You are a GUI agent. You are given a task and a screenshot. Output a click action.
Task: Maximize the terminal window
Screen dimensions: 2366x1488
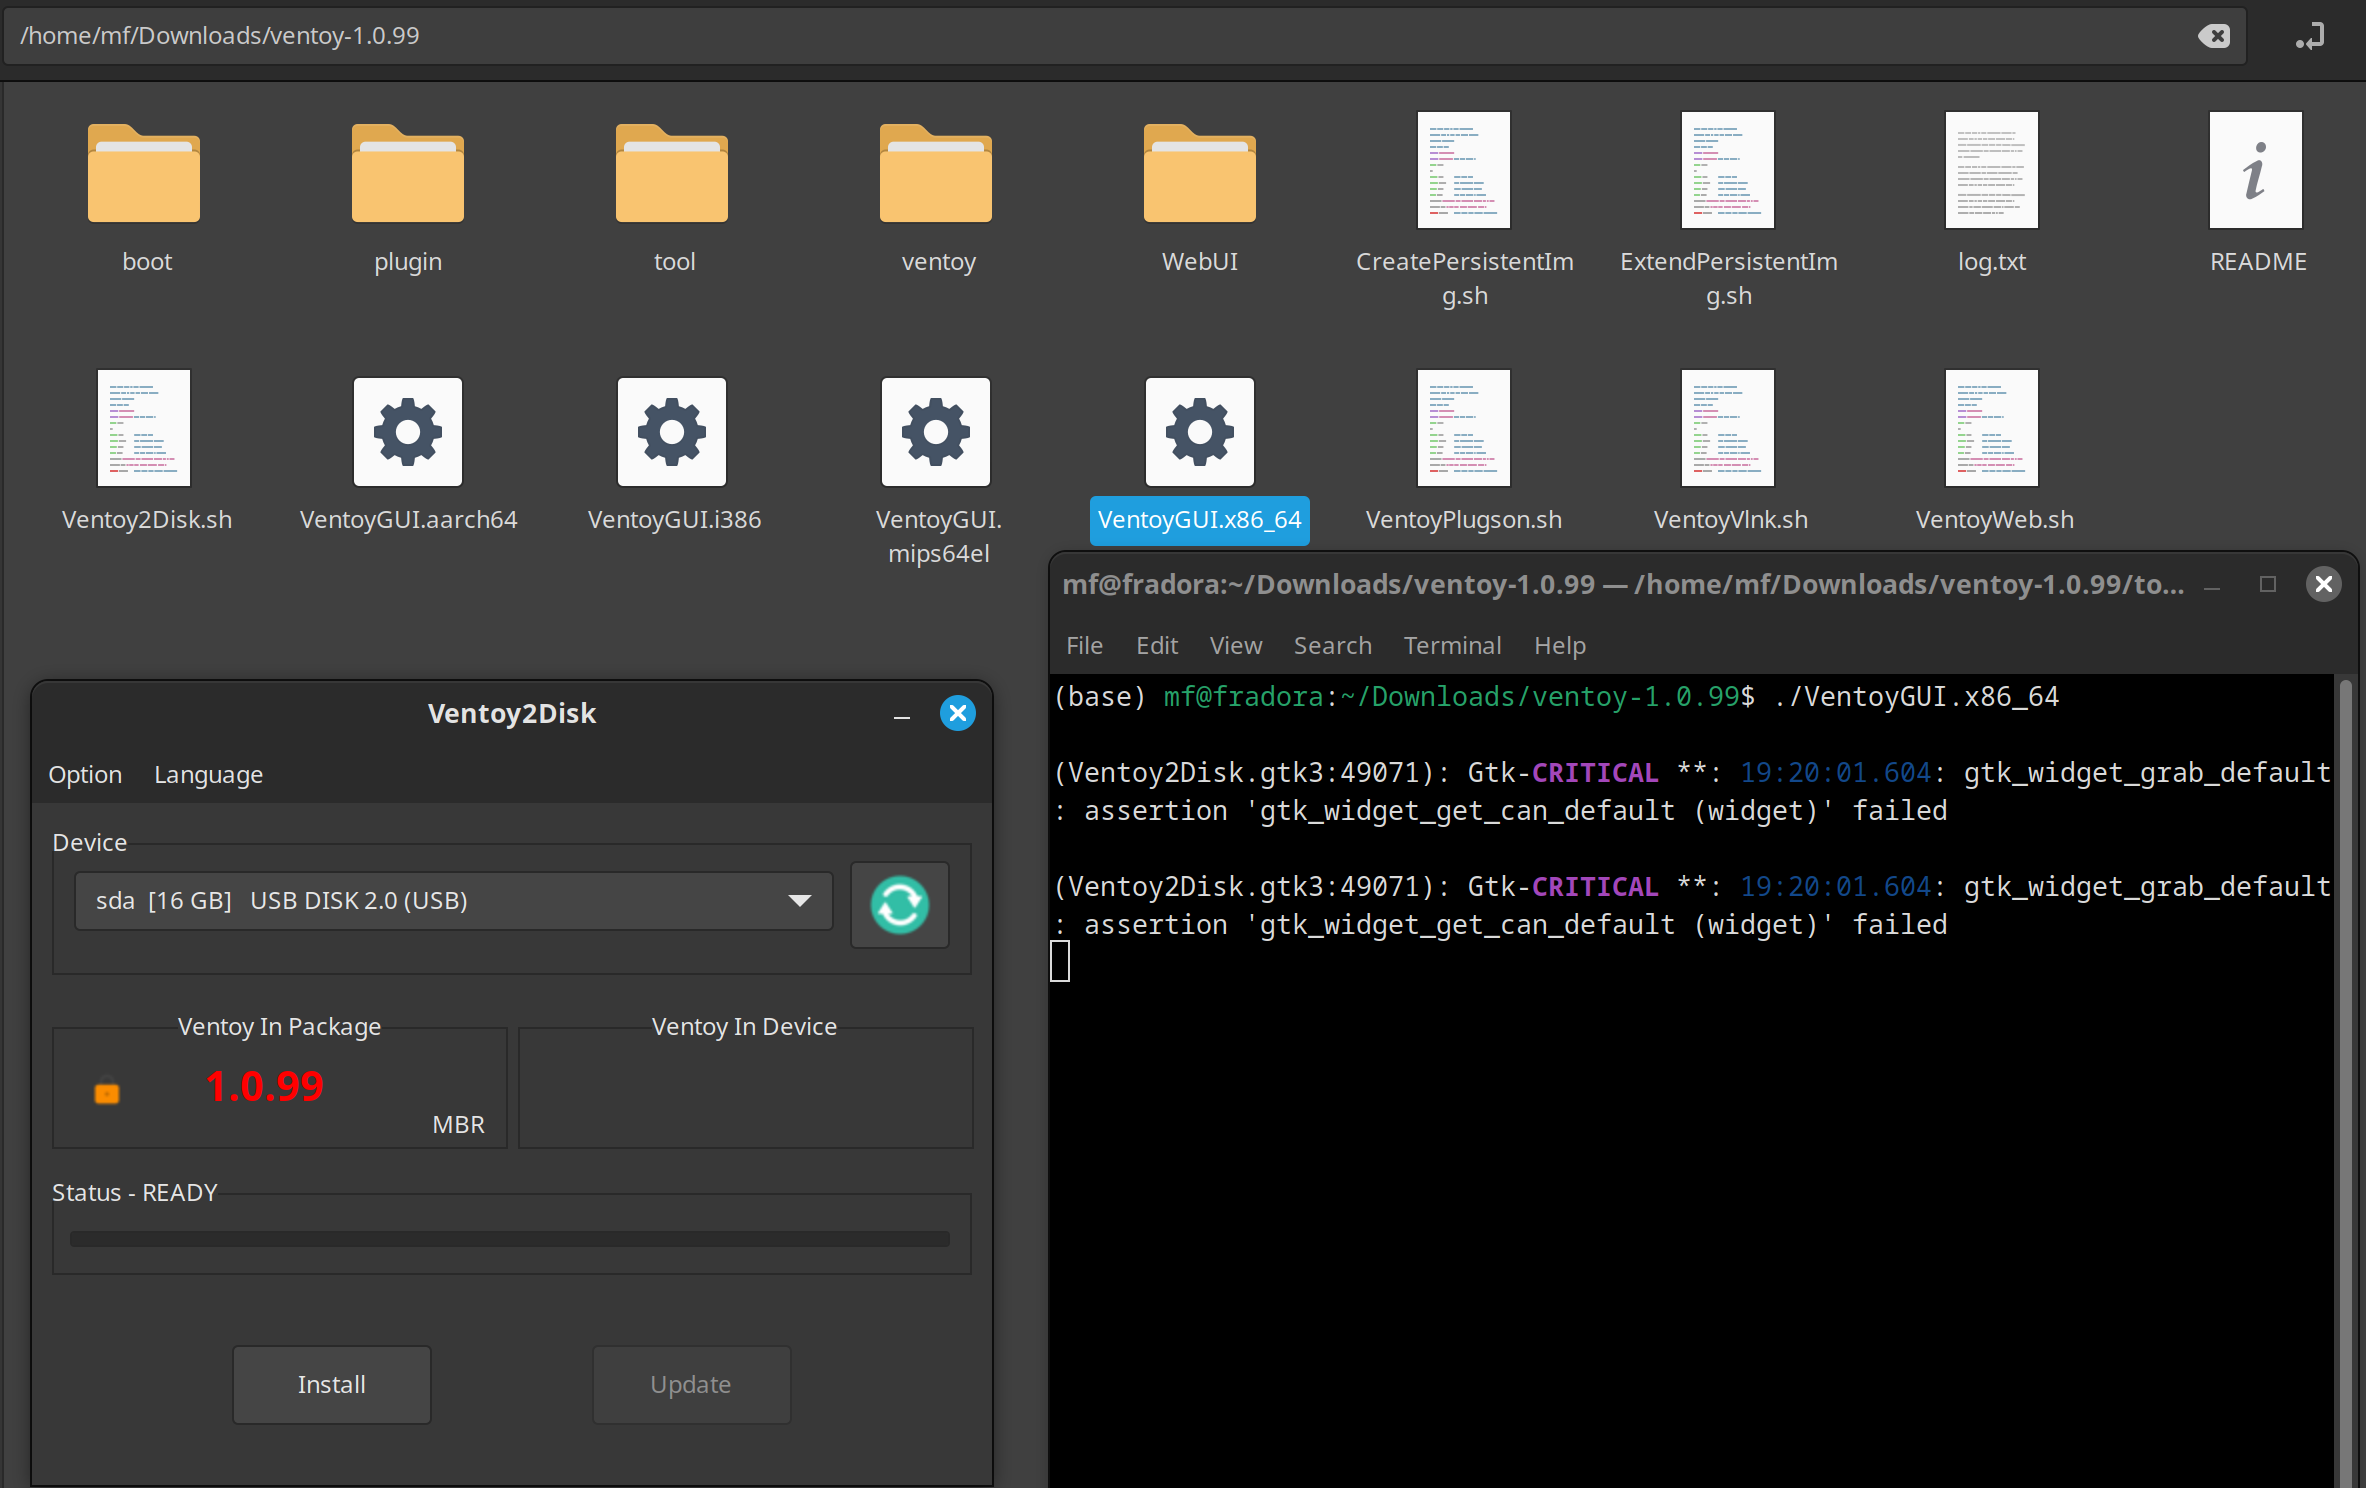point(2268,584)
